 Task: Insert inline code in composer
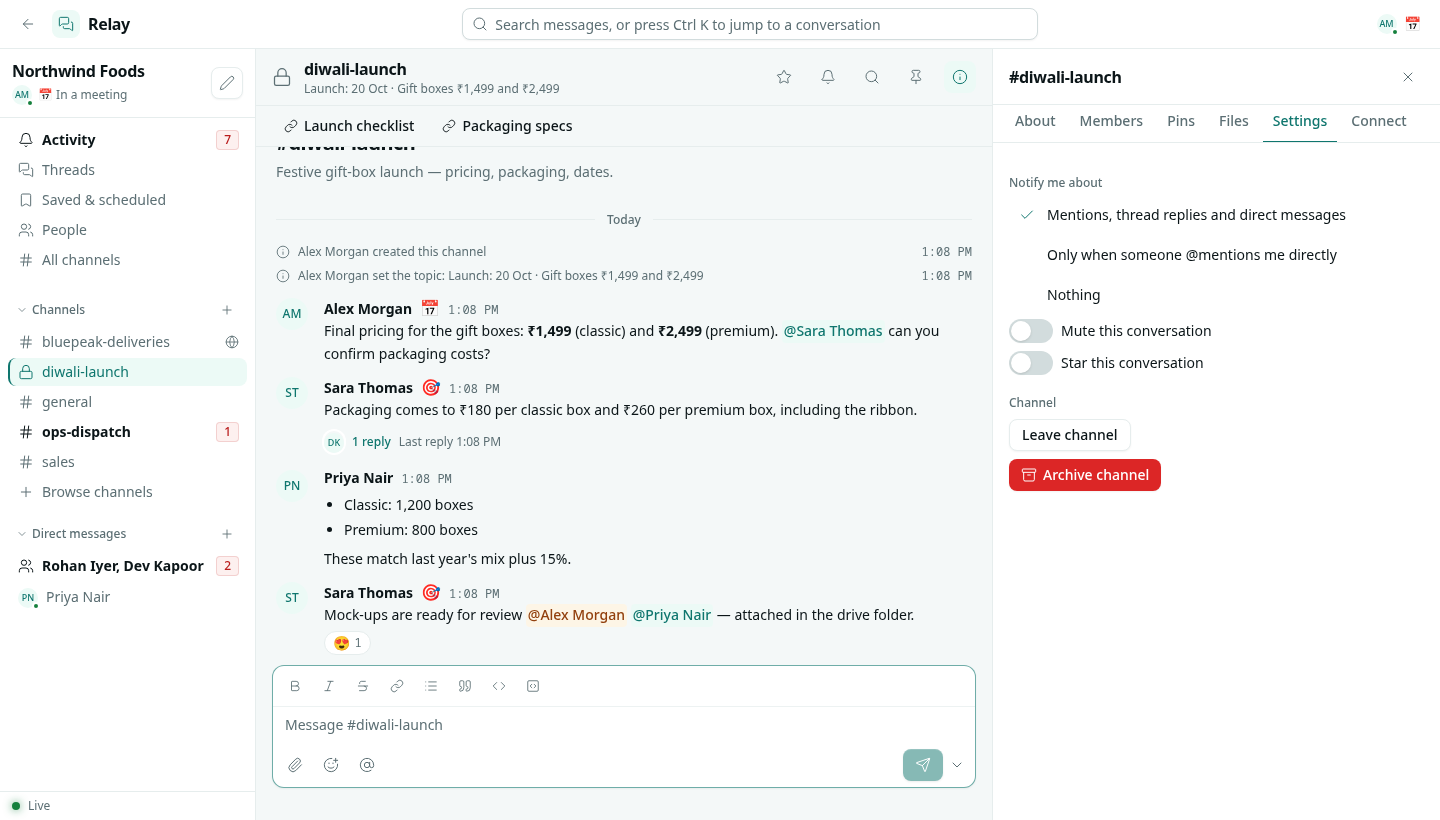tap(499, 686)
